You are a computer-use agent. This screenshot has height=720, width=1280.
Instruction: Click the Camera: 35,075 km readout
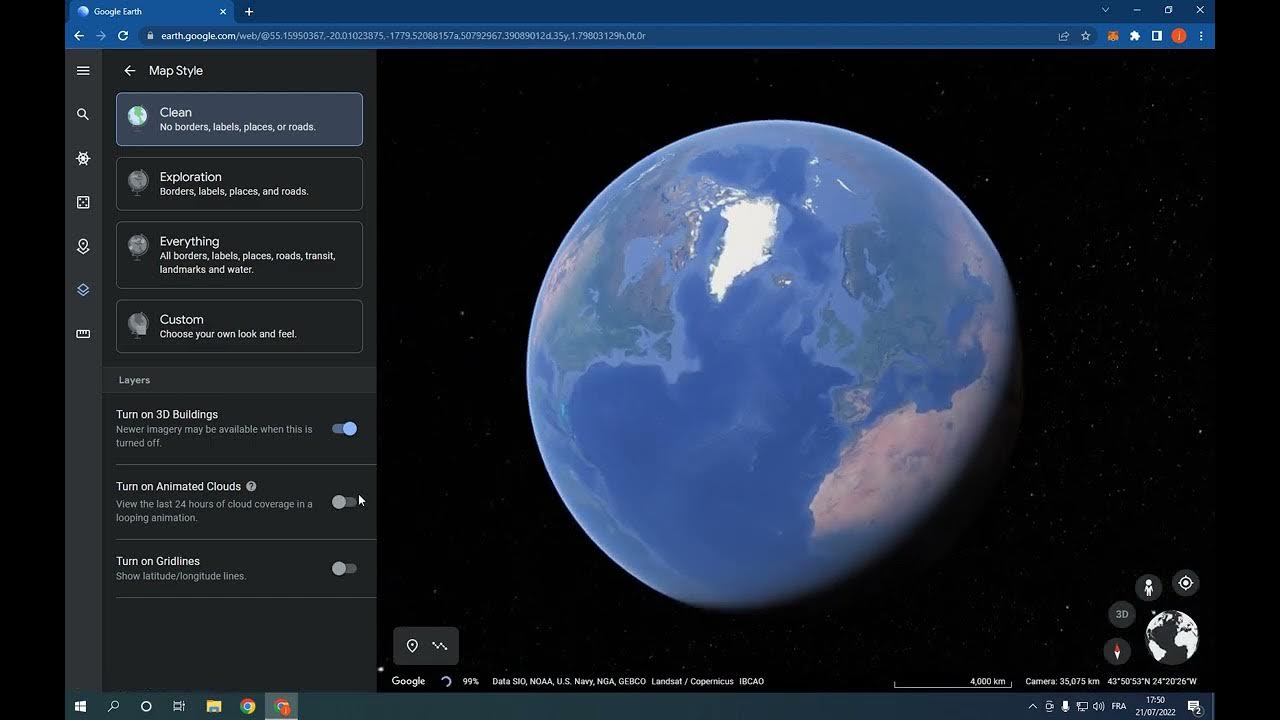[1062, 681]
